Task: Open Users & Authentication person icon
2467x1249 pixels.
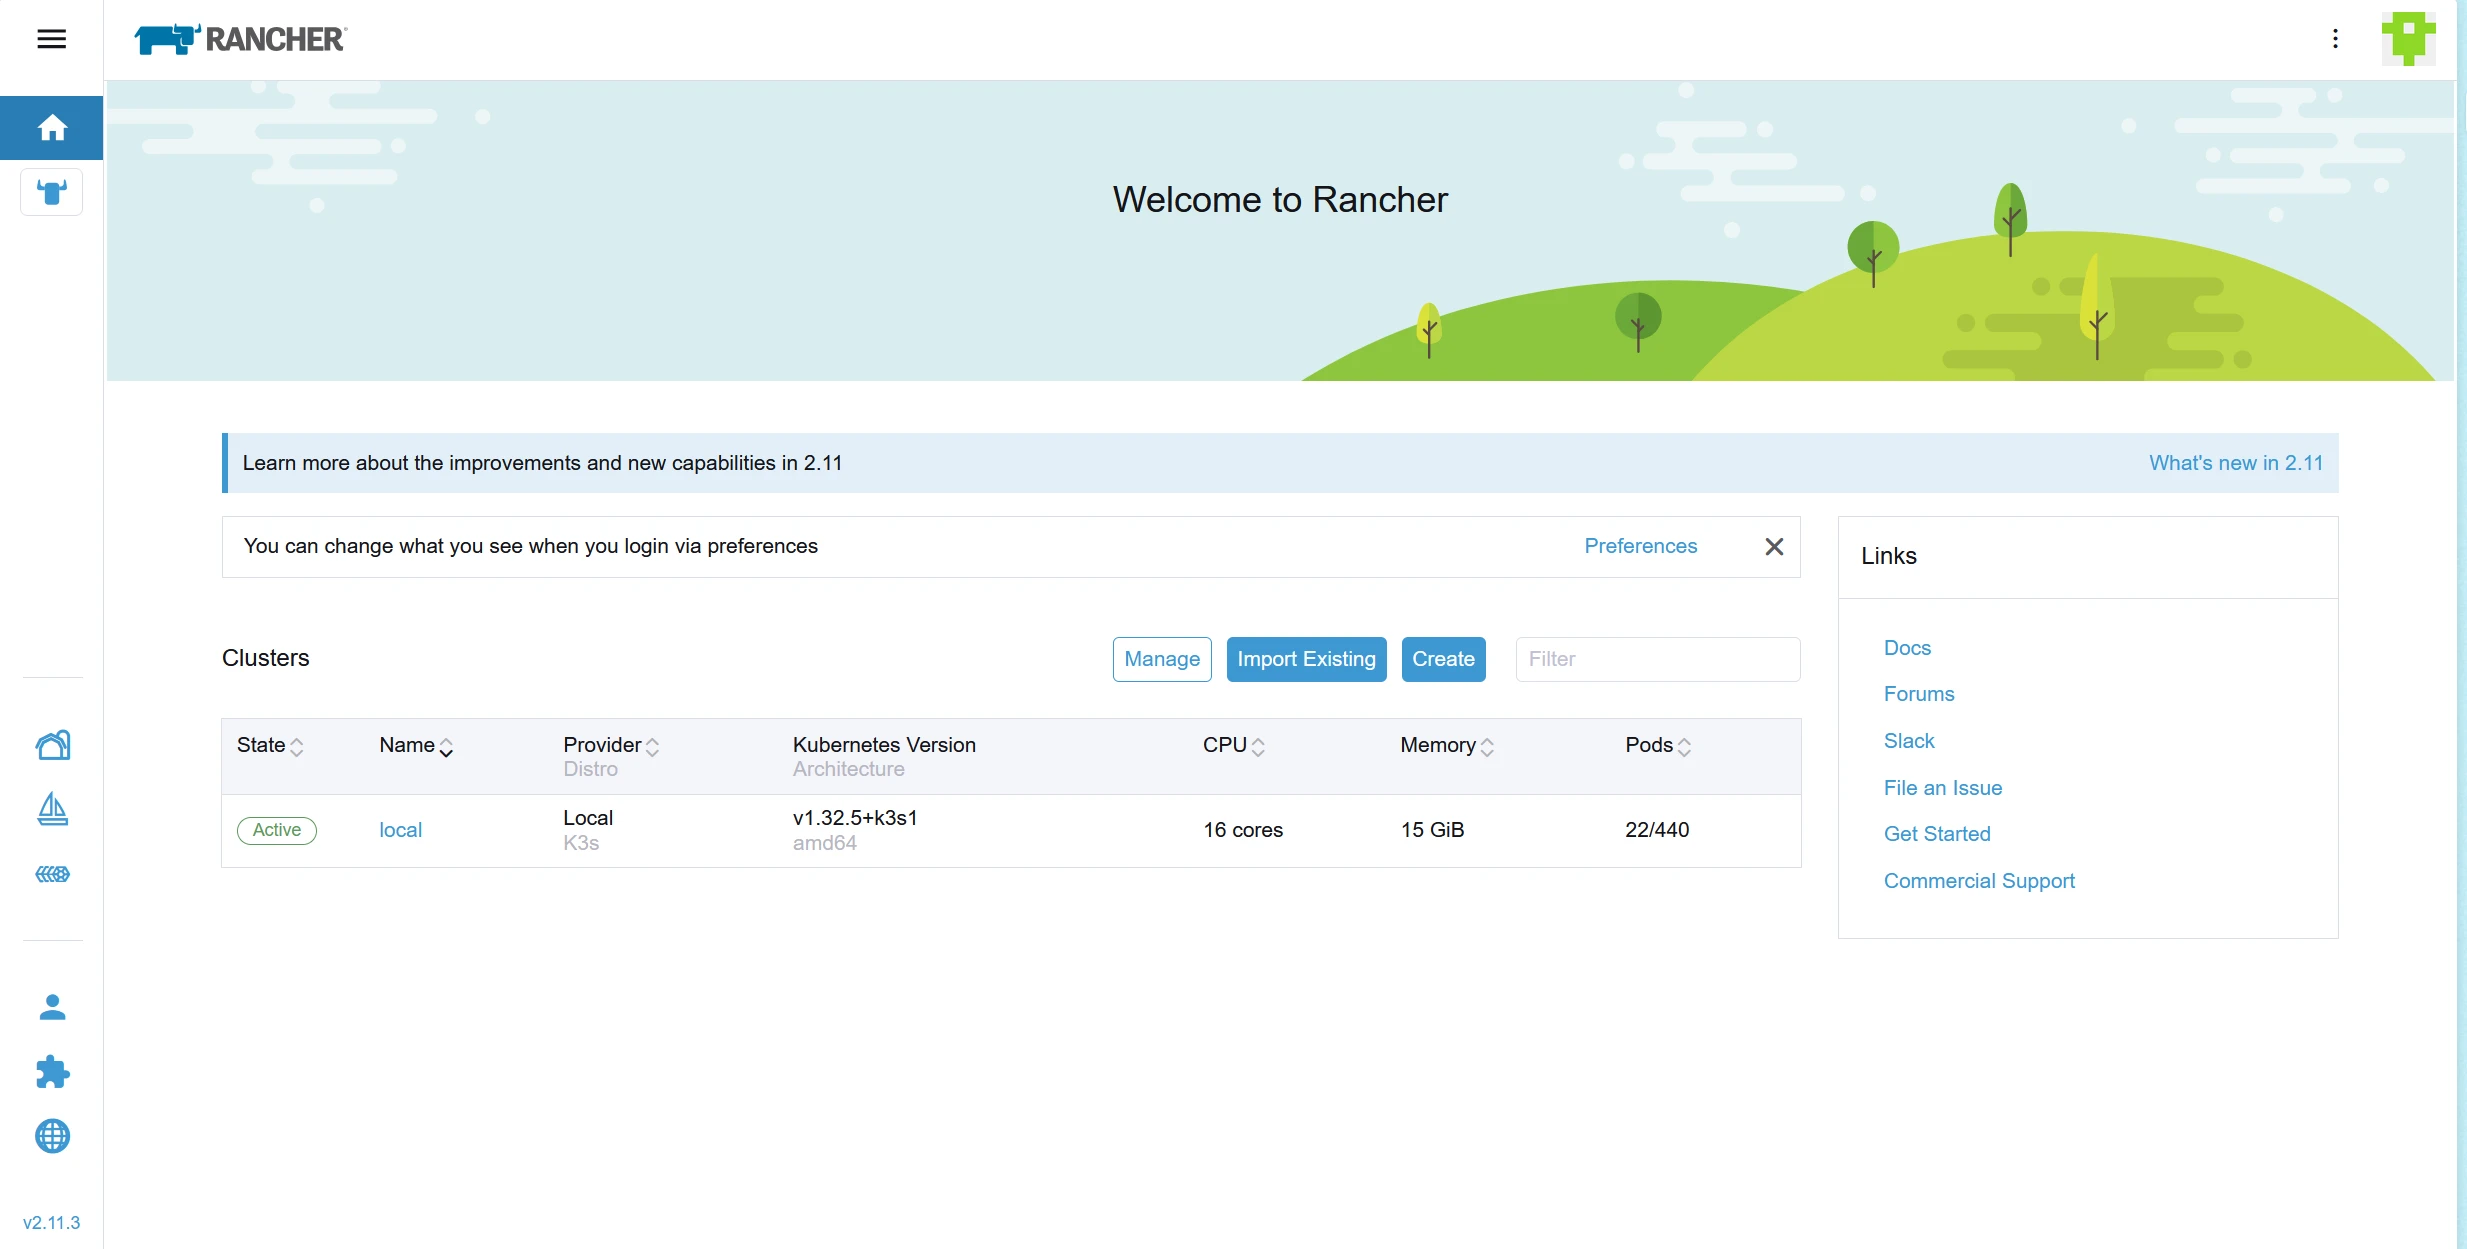Action: tap(52, 1007)
